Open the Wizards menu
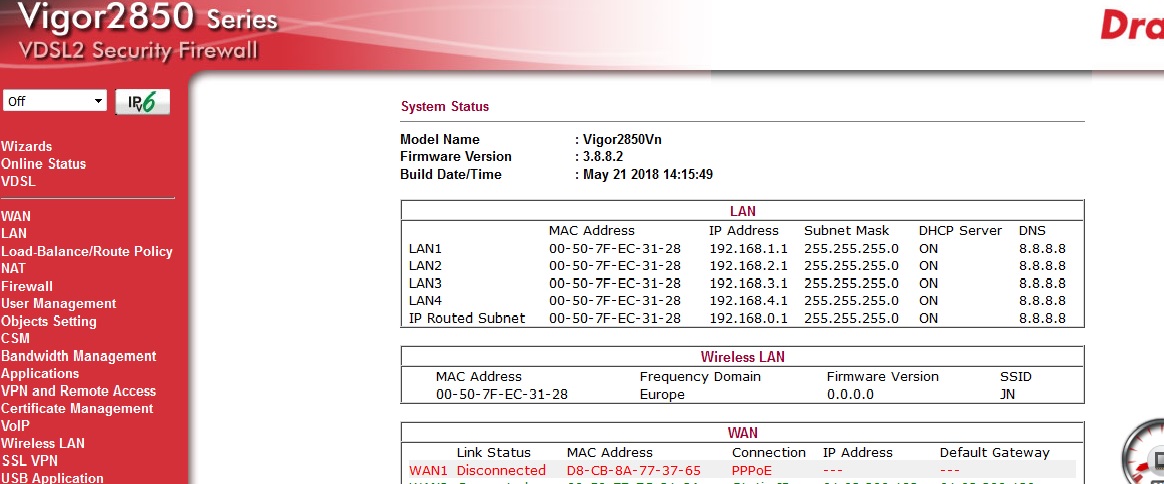 (27, 146)
